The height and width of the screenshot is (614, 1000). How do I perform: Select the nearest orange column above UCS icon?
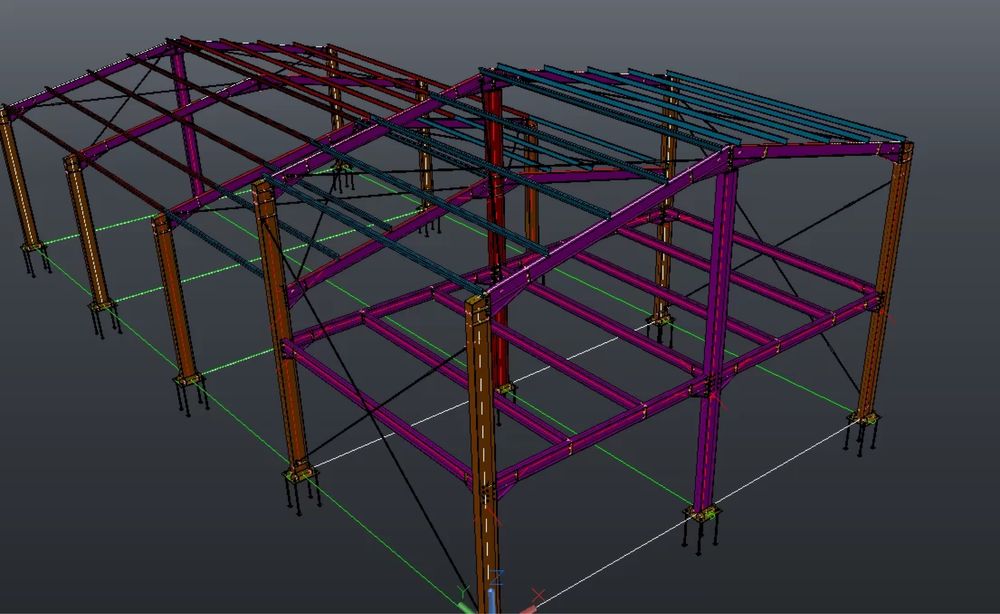click(485, 453)
